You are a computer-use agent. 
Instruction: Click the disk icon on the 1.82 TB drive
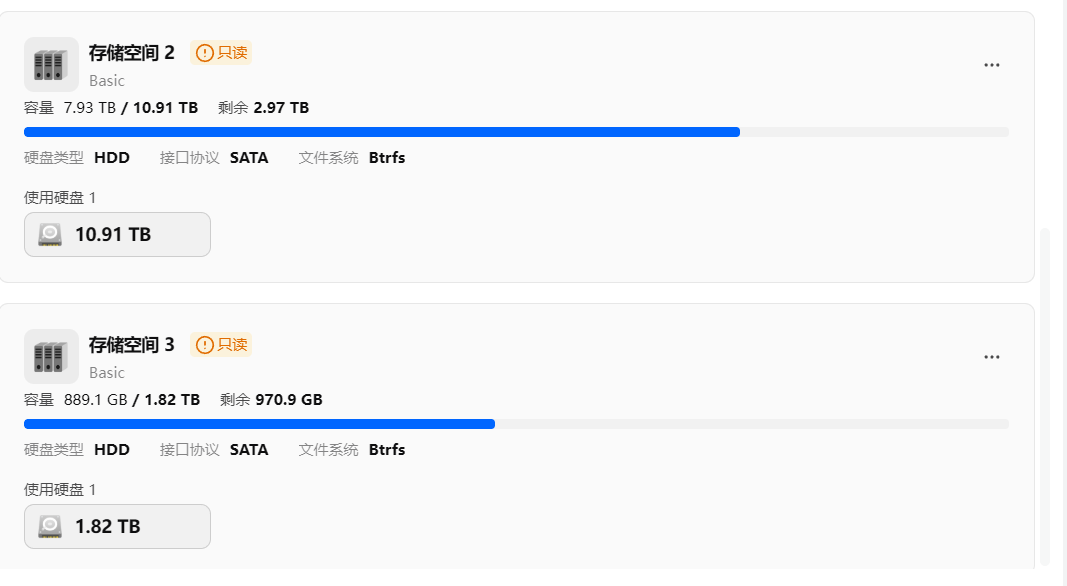[50, 527]
